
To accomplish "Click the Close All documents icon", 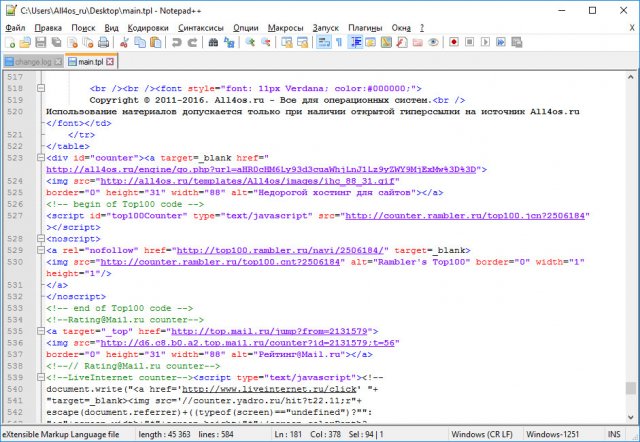I will (88, 42).
